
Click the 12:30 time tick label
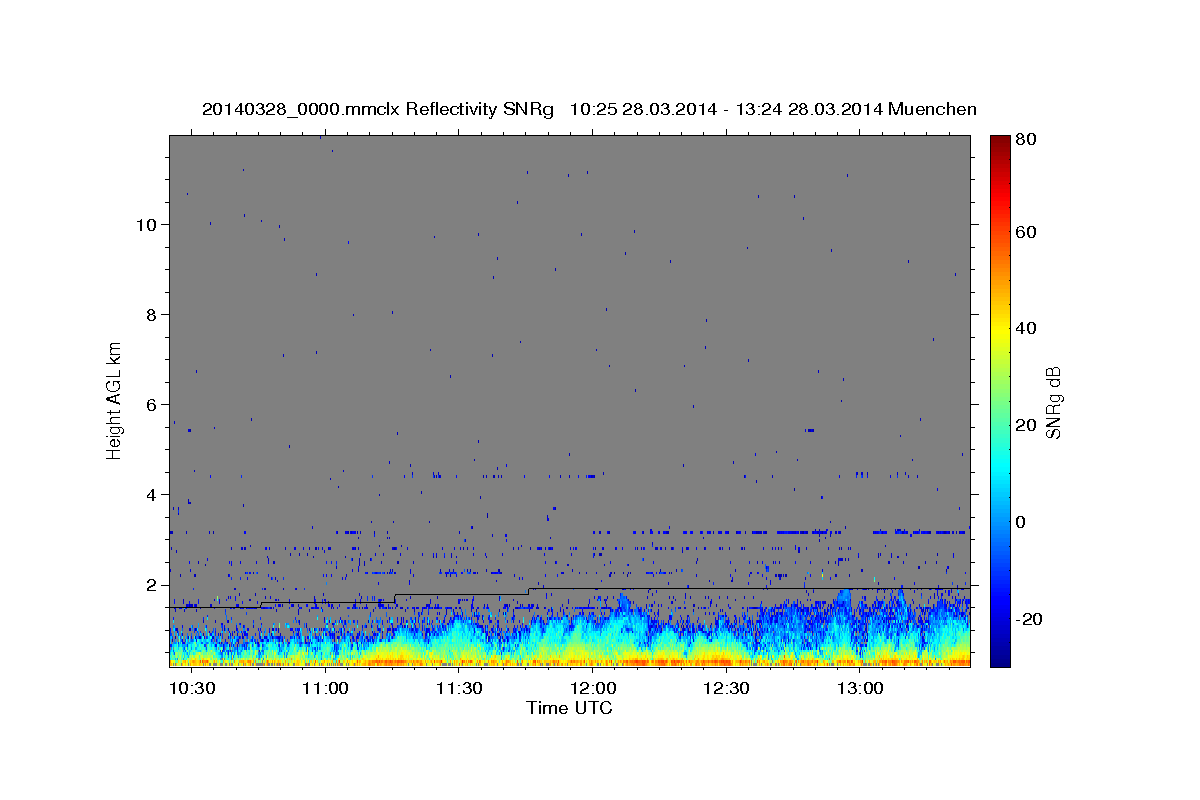[726, 688]
